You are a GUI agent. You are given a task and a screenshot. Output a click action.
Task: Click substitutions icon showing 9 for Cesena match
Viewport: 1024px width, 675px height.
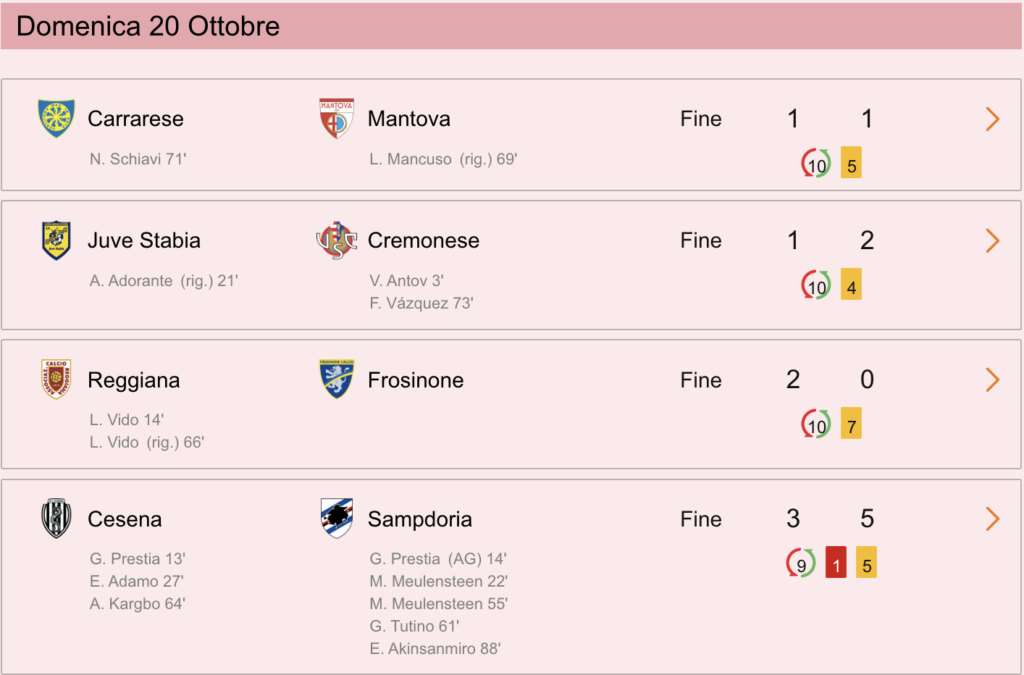801,563
